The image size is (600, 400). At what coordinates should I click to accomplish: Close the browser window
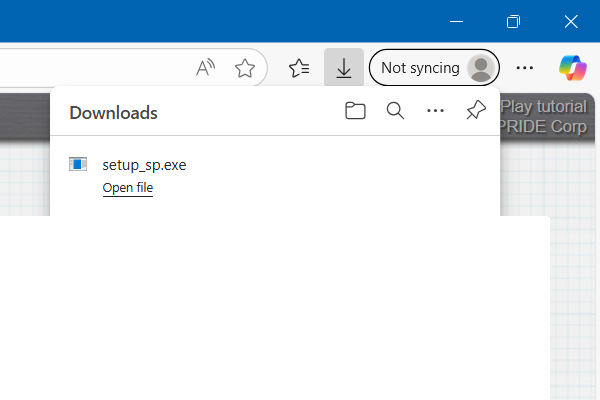[571, 21]
